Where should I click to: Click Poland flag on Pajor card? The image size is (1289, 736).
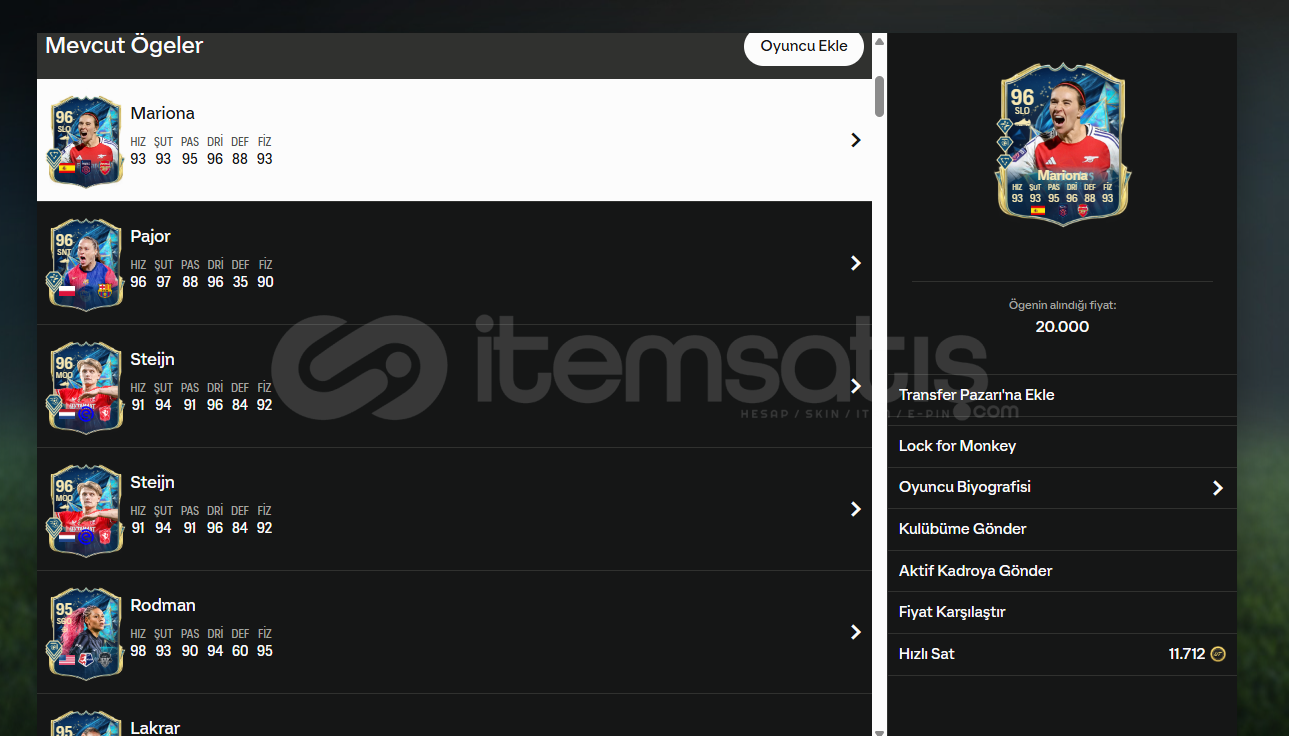(67, 292)
